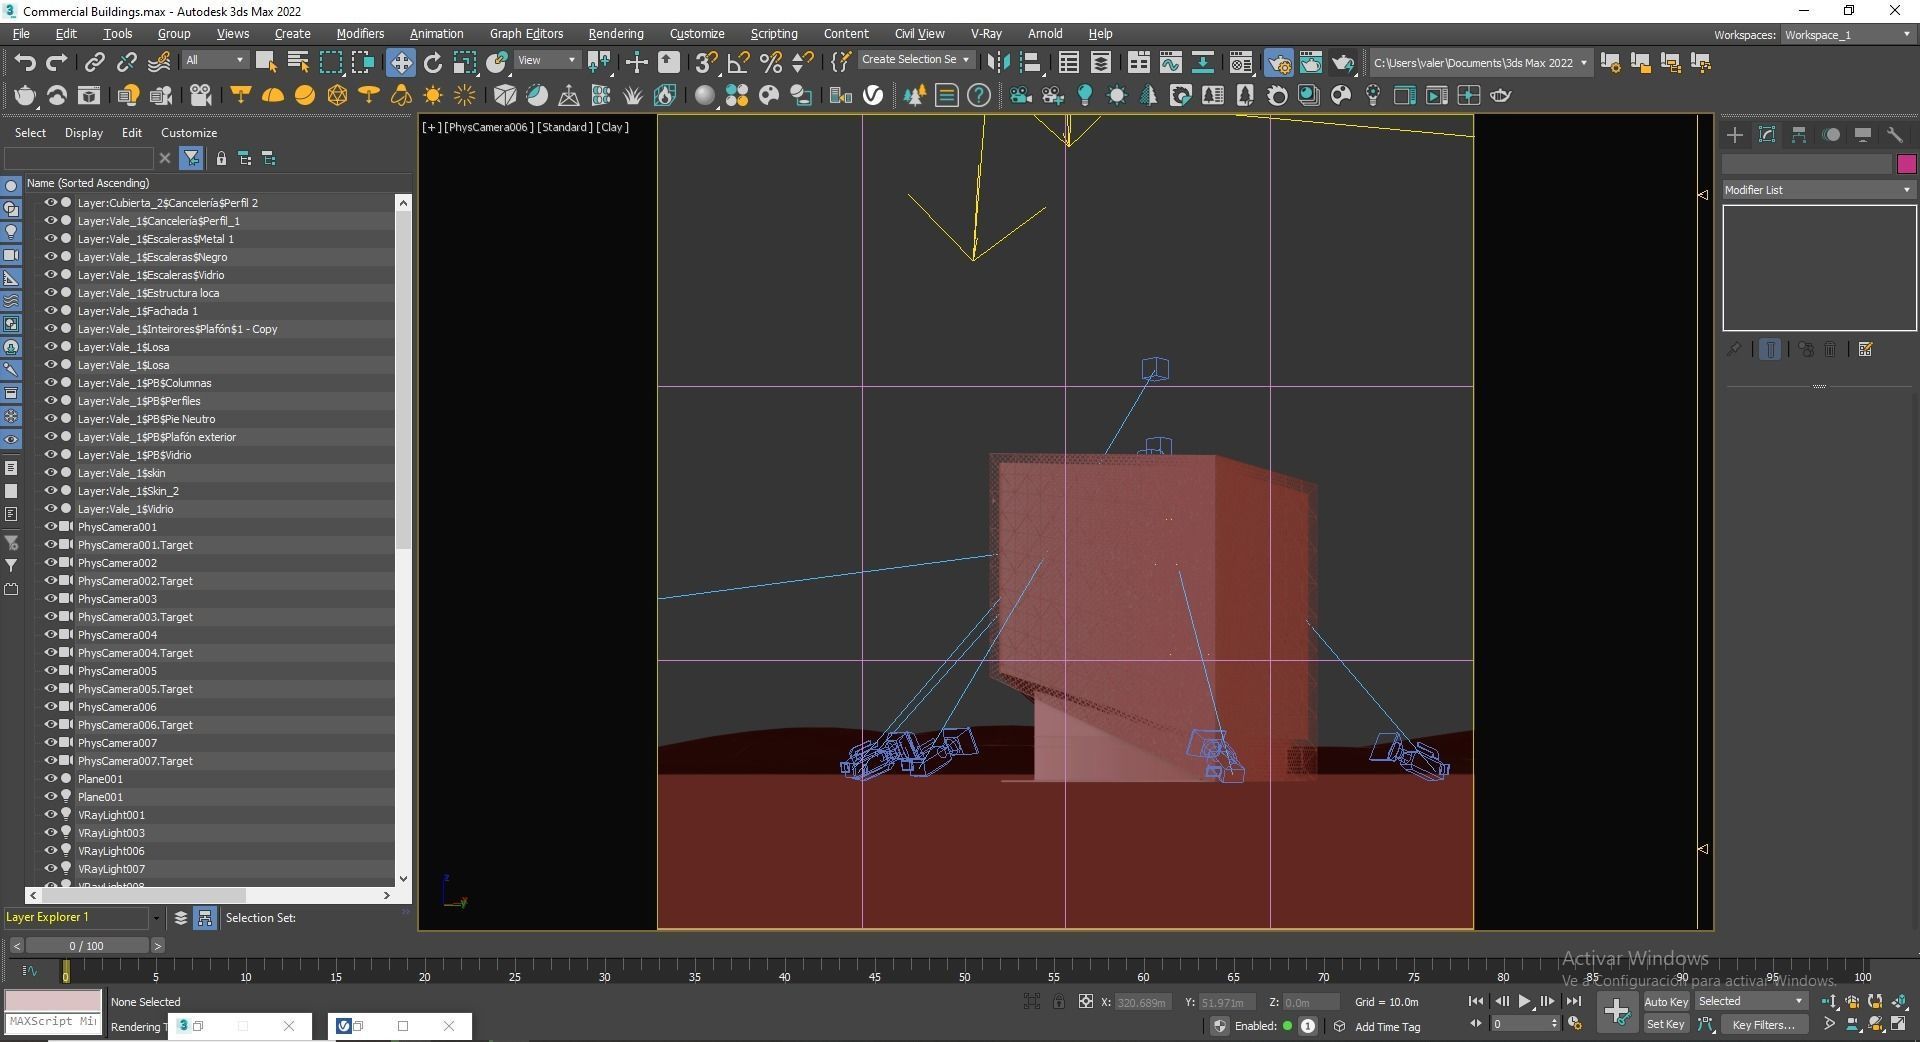Open the Create tab in command panel
Viewport: 1920px width, 1042px height.
[1735, 135]
